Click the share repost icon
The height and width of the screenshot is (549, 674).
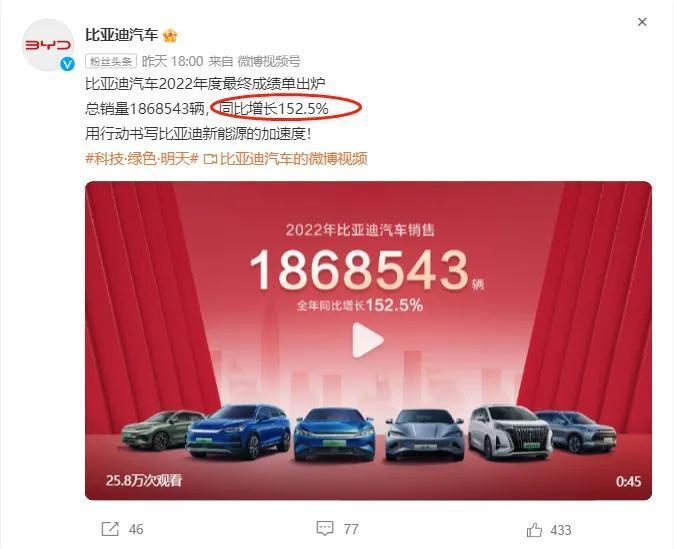point(110,529)
